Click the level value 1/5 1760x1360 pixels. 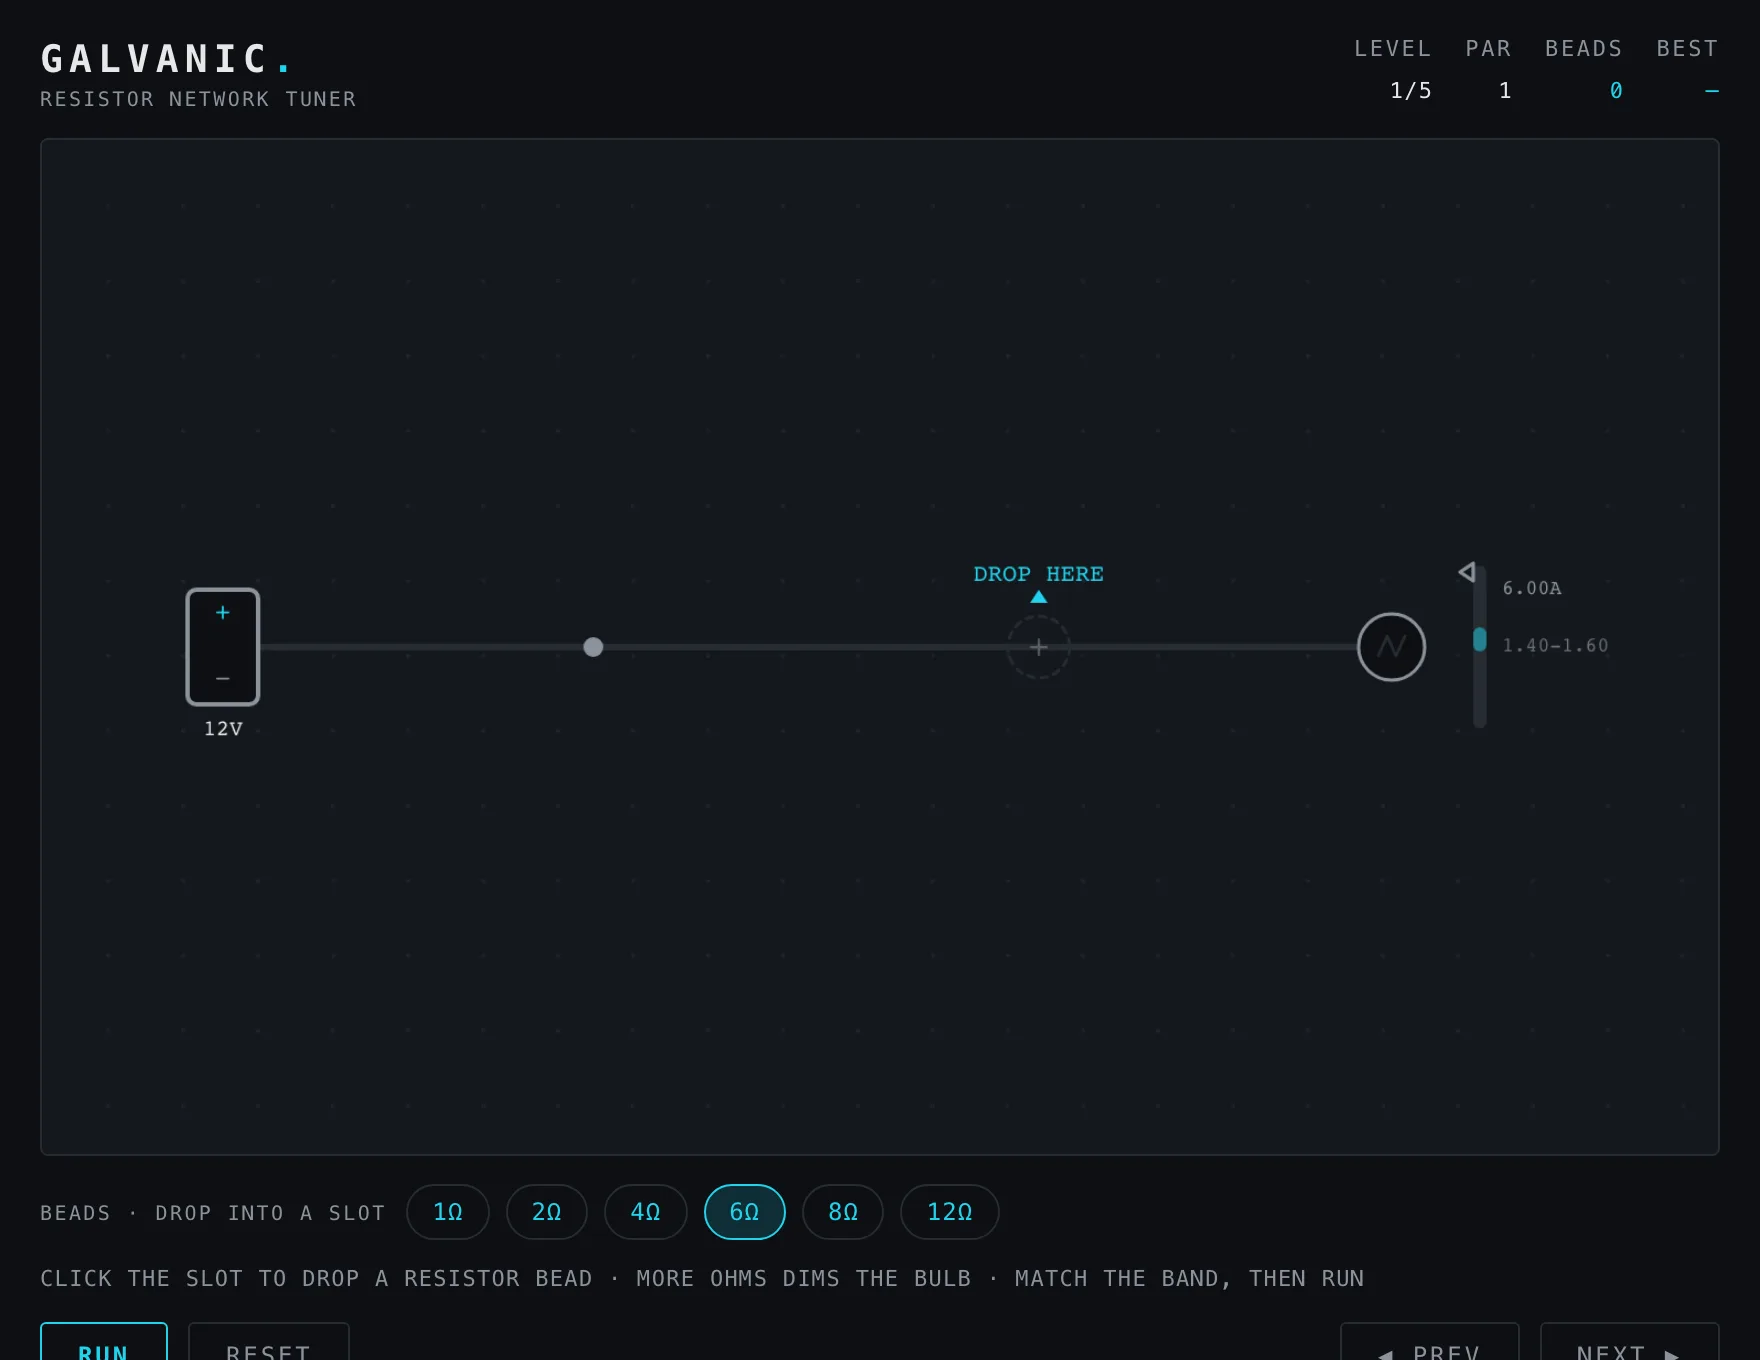pyautogui.click(x=1411, y=91)
